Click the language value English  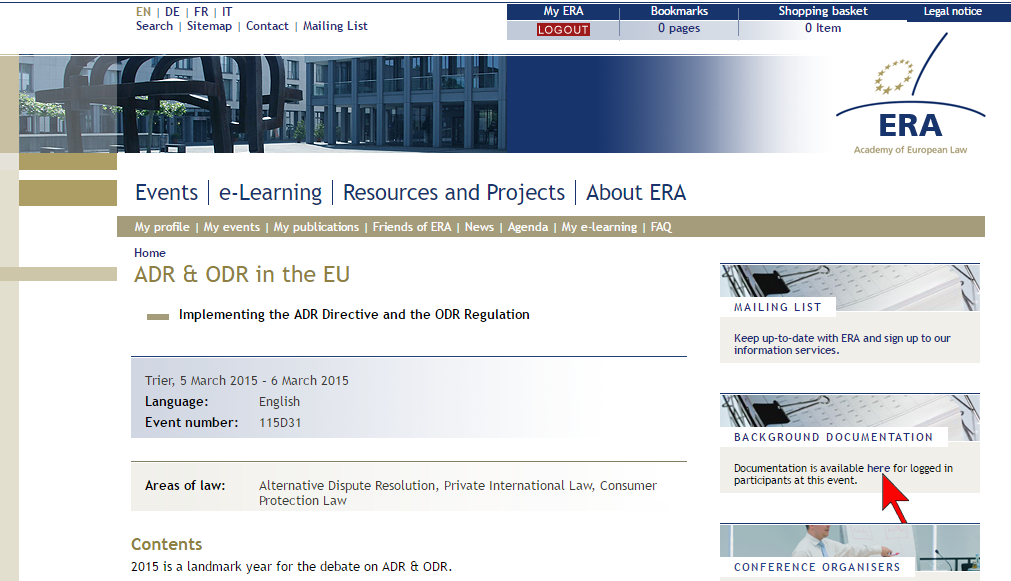(x=279, y=402)
